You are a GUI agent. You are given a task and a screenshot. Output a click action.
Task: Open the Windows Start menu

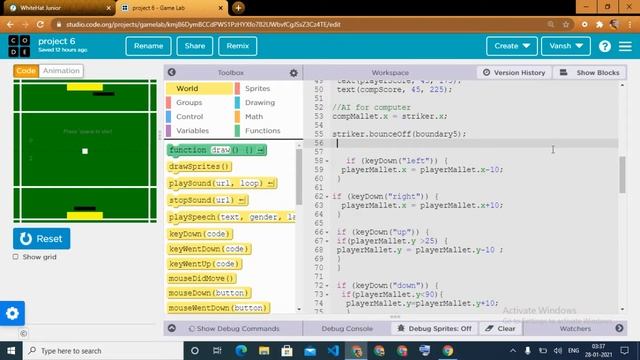(x=11, y=351)
